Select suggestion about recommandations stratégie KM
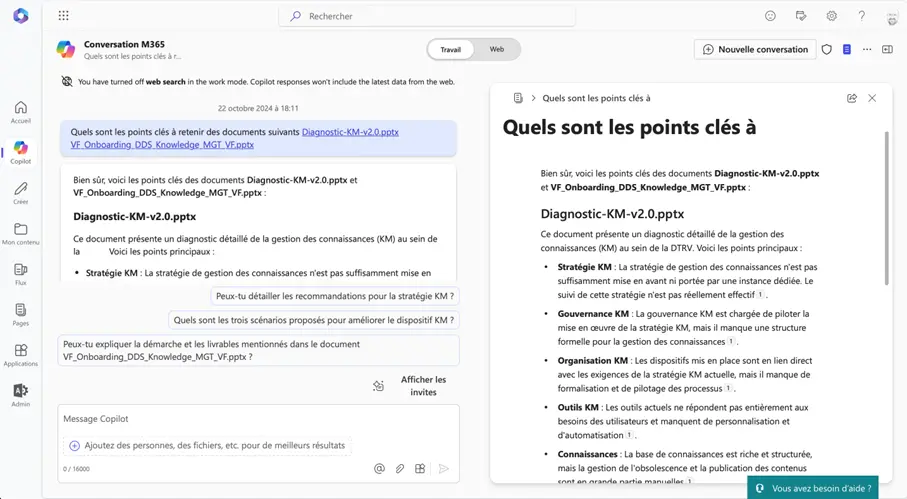Image resolution: width=907 pixels, height=499 pixels. [335, 296]
